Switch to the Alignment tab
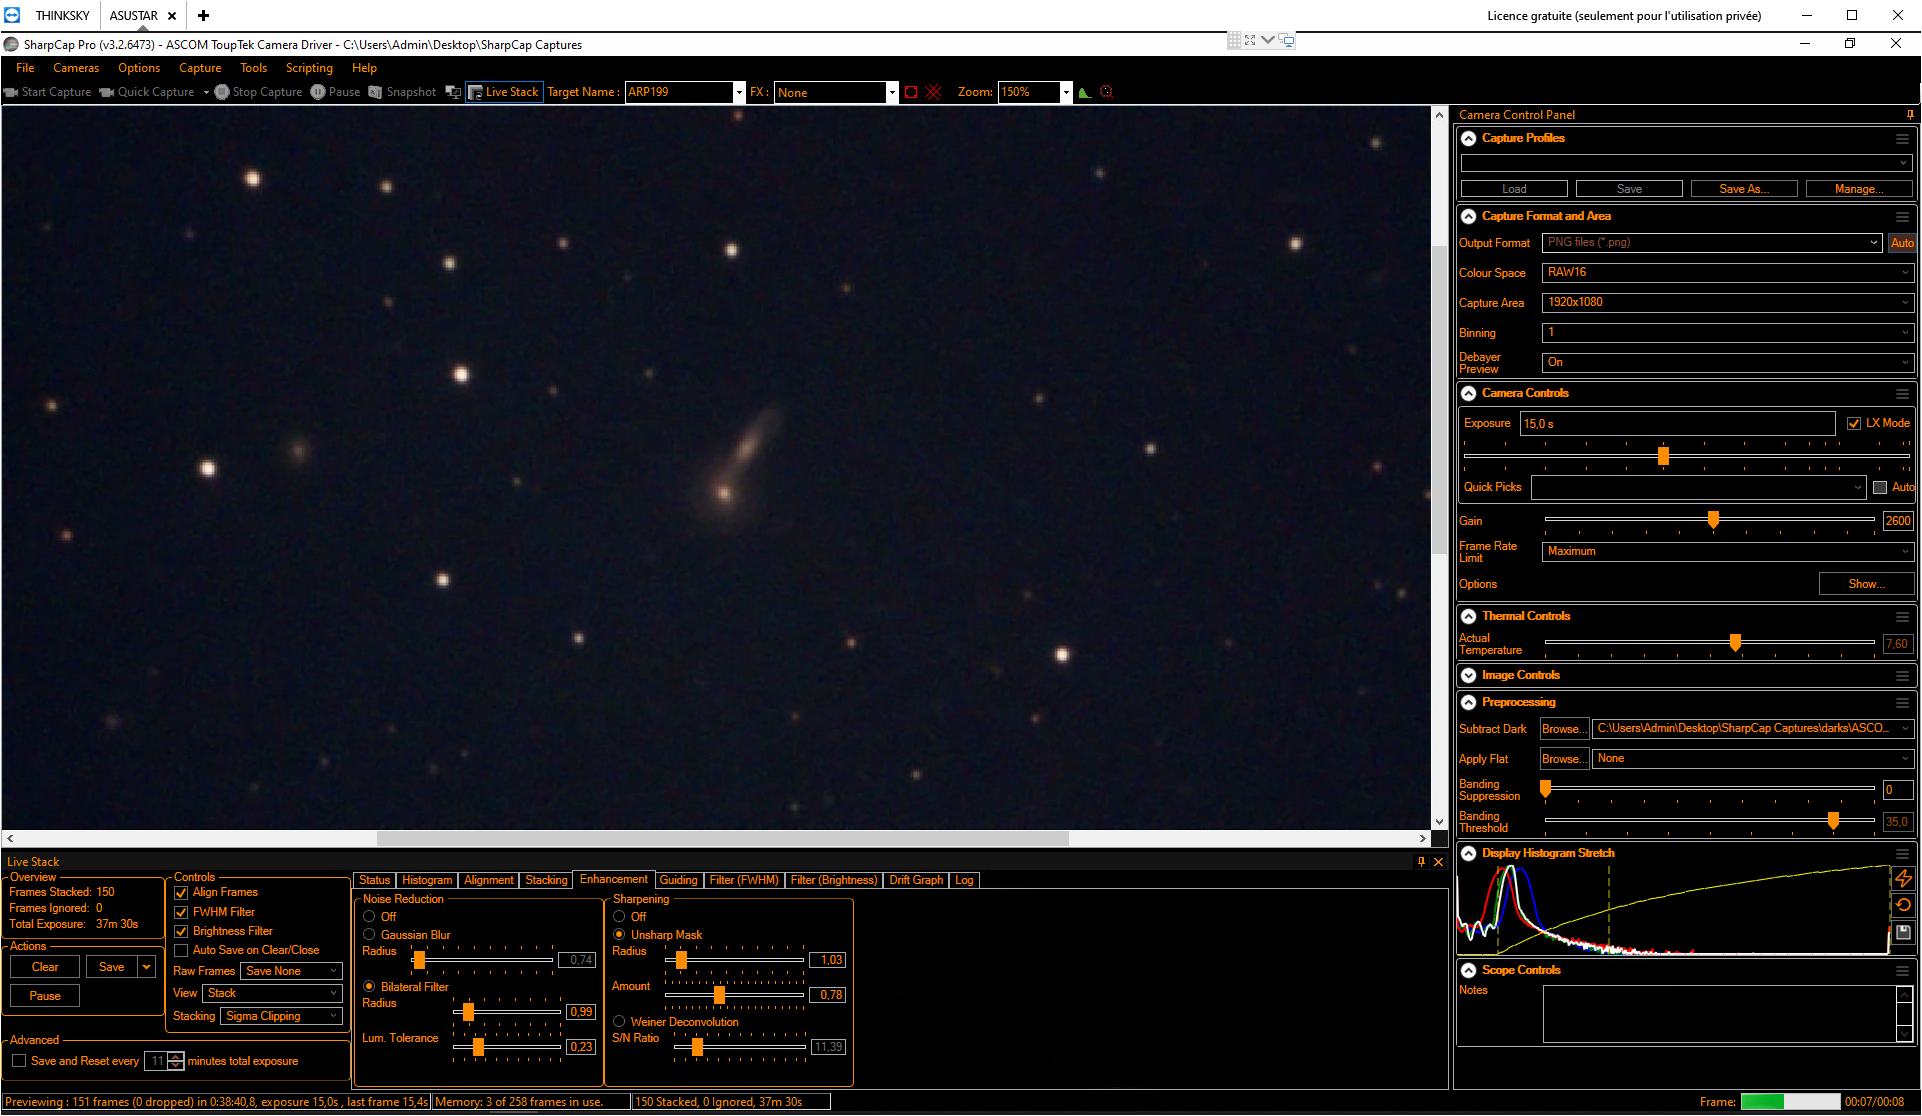1922x1116 pixels. (x=488, y=881)
